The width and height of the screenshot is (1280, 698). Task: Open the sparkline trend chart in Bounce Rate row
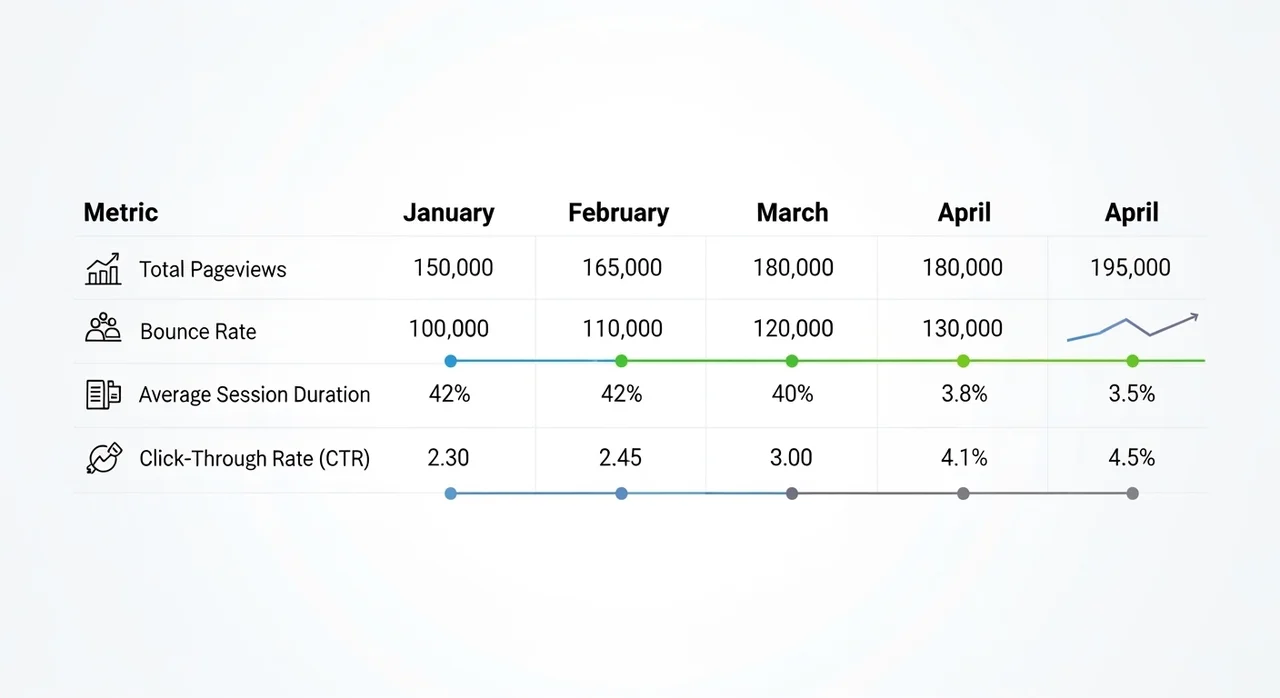[x=1132, y=327]
